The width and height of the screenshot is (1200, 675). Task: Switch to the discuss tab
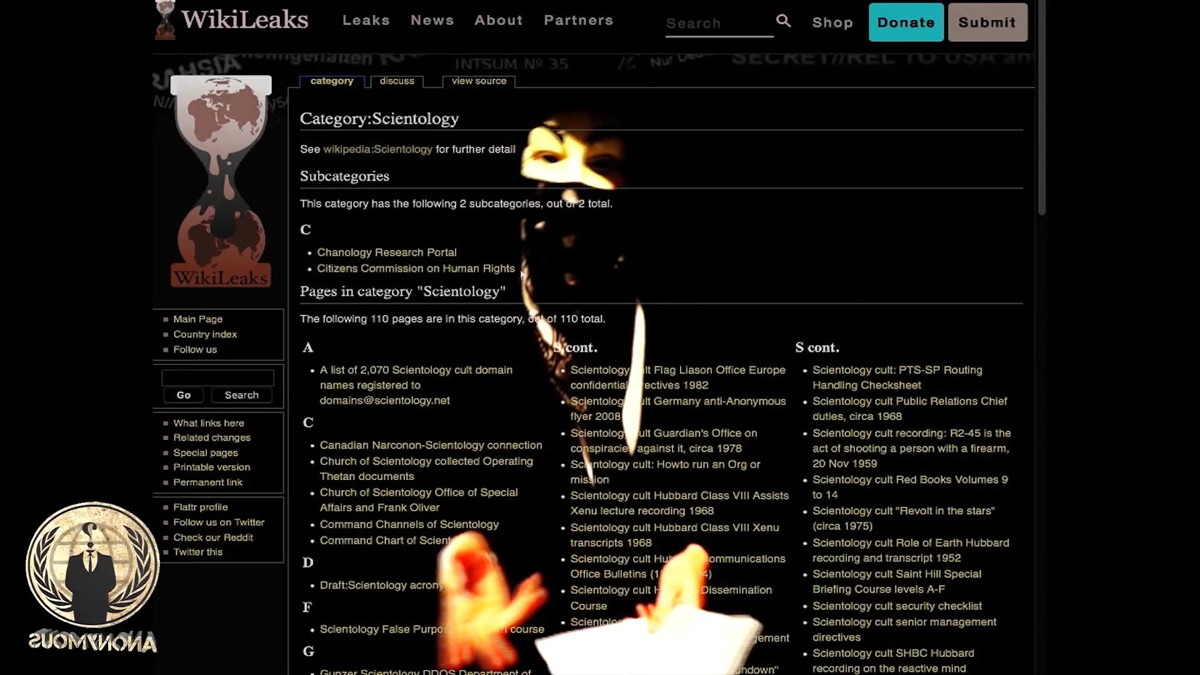(x=397, y=81)
